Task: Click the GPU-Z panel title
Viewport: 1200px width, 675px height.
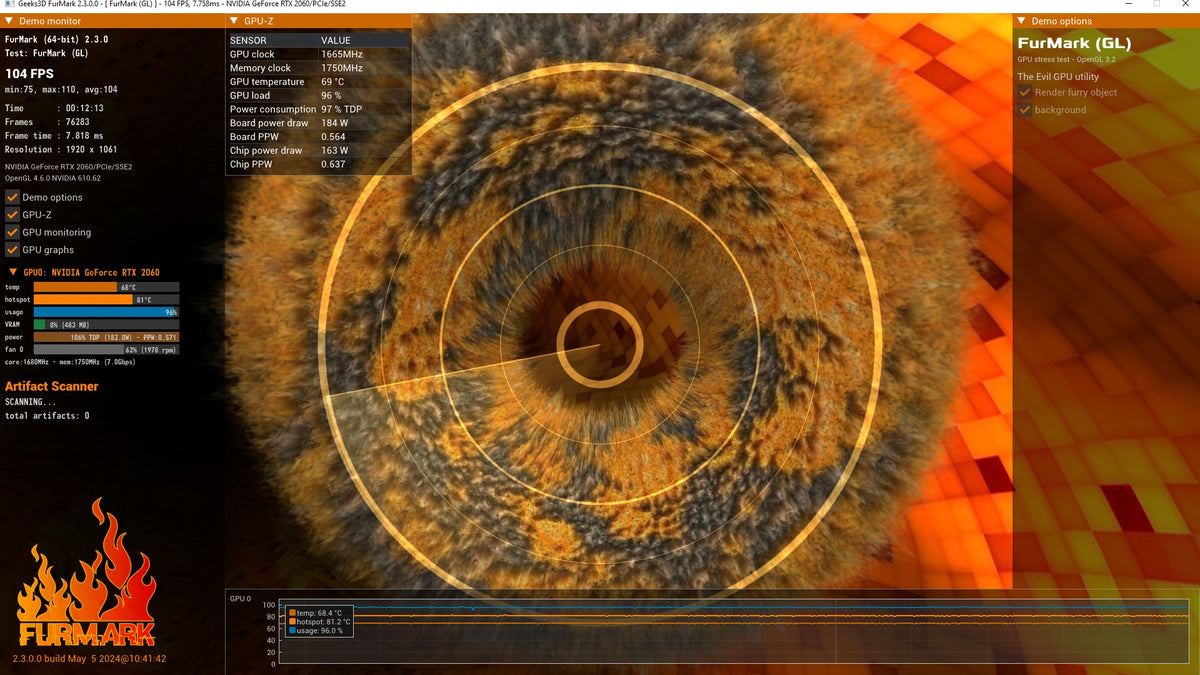Action: click(x=260, y=21)
